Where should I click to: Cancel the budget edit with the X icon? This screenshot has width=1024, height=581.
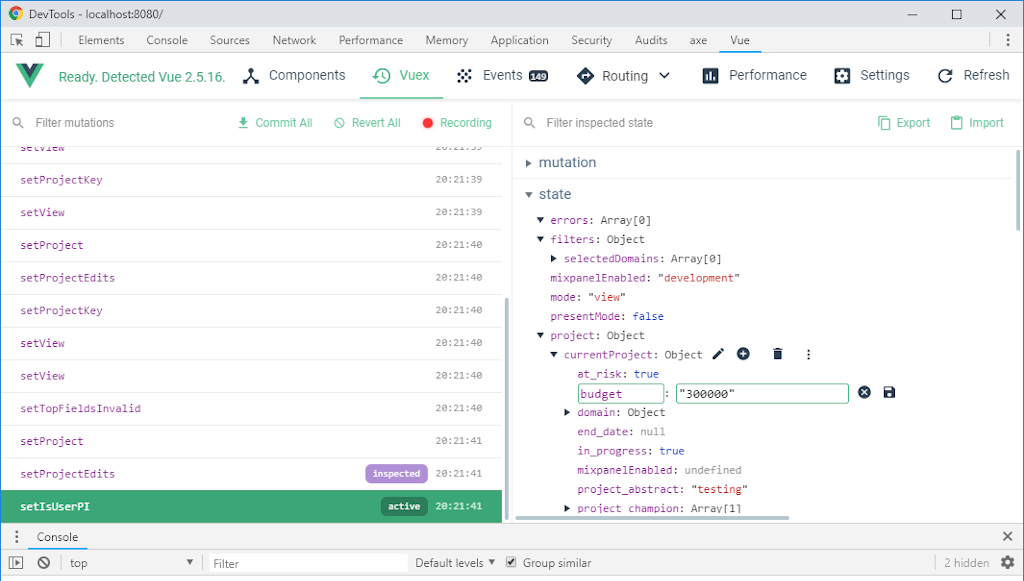865,393
